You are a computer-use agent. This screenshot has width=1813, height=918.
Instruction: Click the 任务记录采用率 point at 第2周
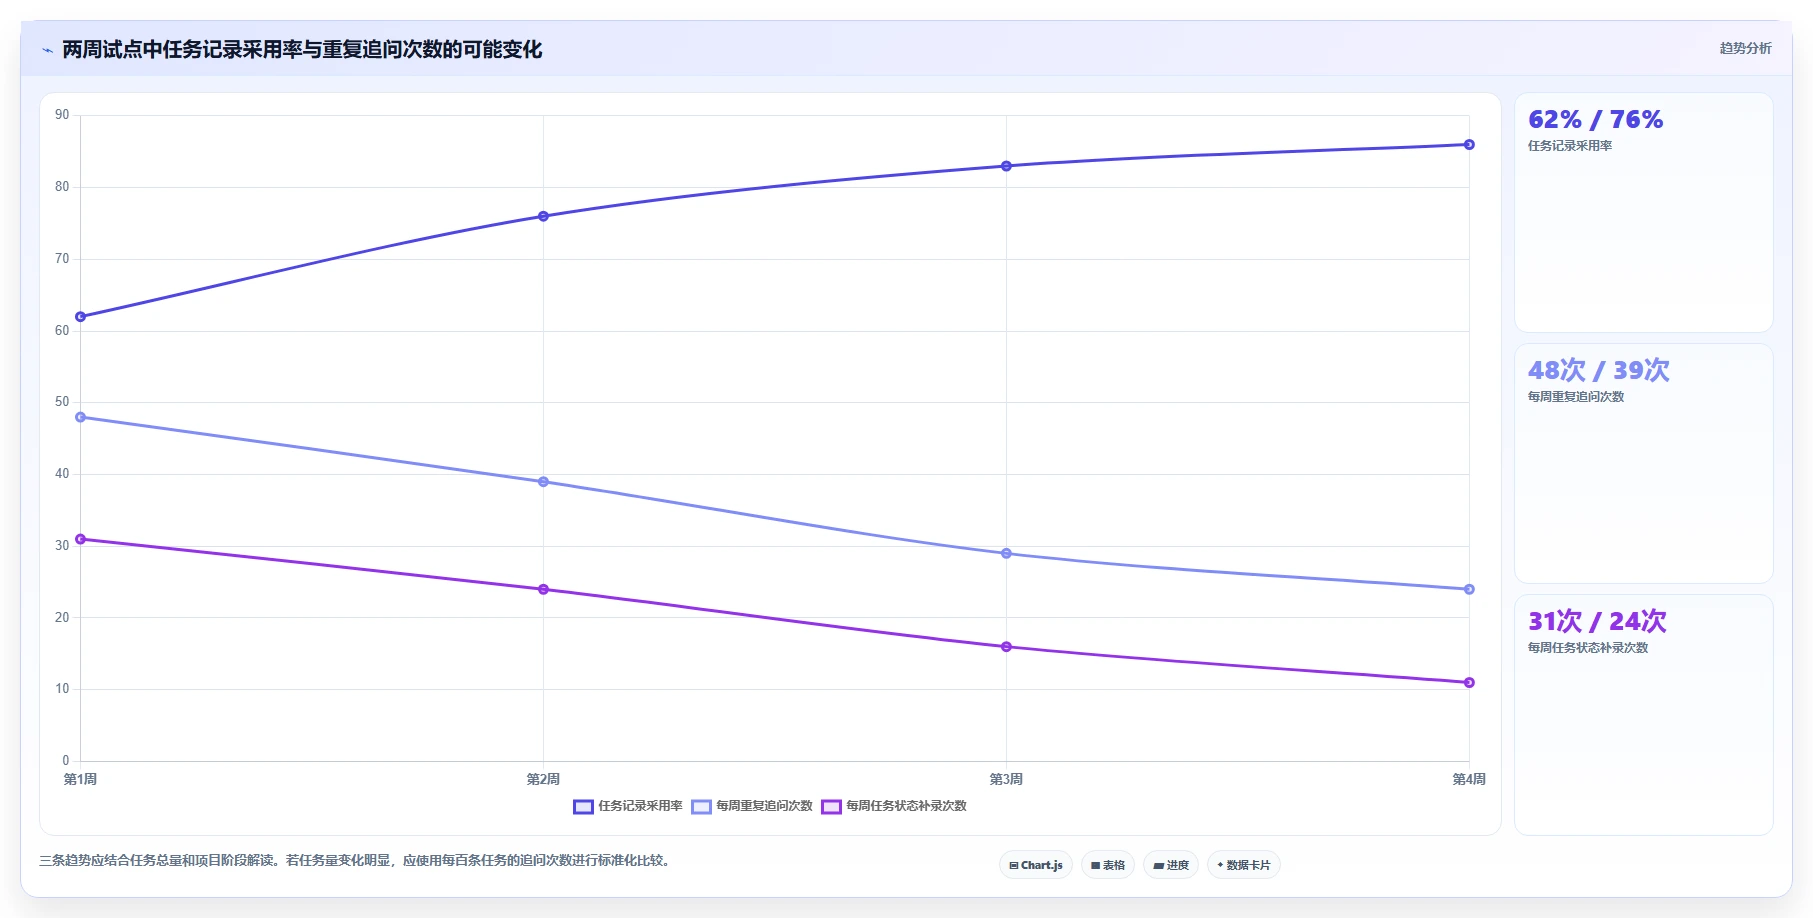tap(543, 216)
